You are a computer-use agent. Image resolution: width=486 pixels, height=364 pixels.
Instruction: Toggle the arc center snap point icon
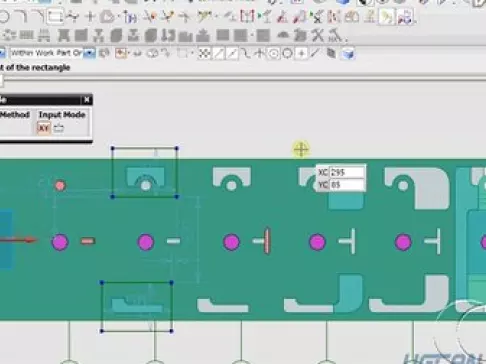coord(273,53)
